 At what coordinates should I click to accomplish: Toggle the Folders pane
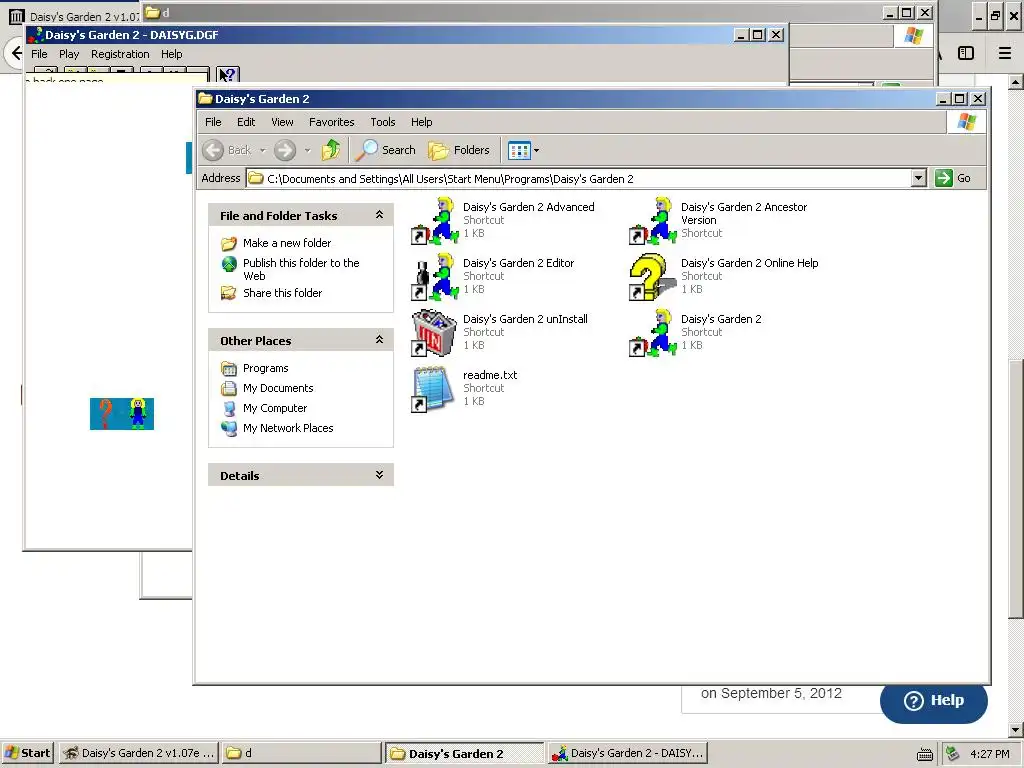[x=458, y=150]
